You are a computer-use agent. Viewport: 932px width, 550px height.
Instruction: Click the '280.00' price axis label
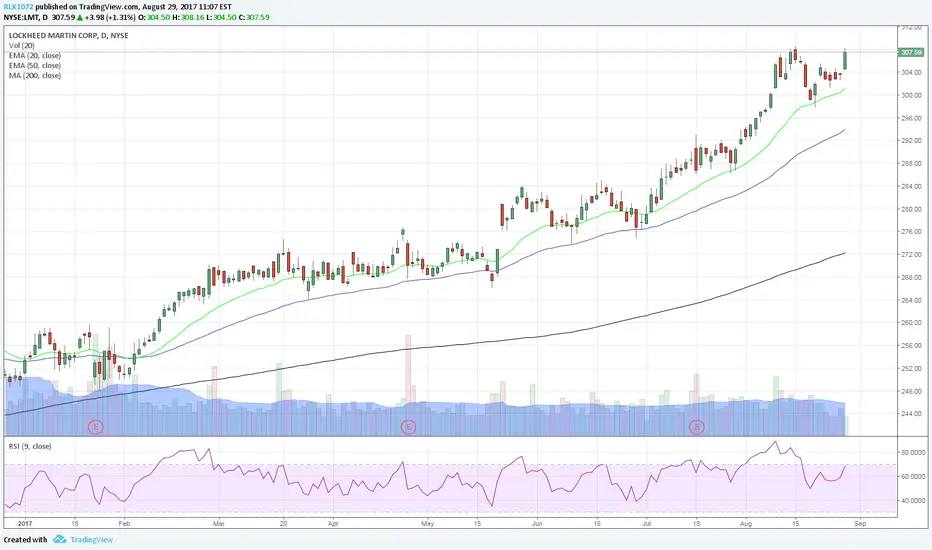[912, 209]
